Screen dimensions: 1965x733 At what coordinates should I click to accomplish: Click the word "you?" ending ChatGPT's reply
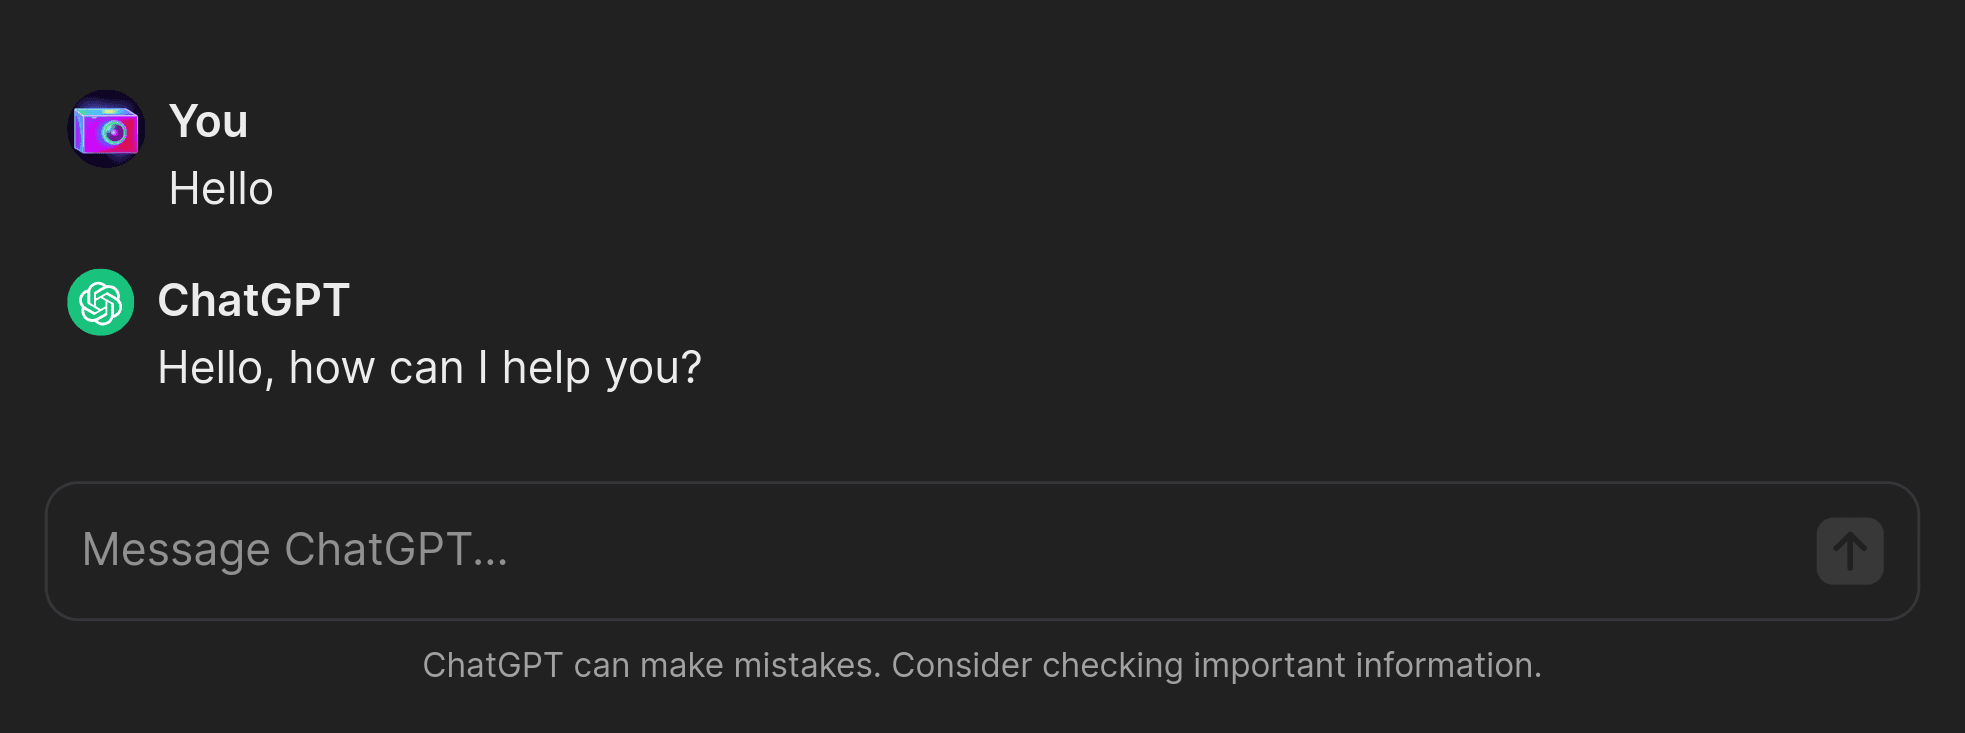tap(654, 369)
